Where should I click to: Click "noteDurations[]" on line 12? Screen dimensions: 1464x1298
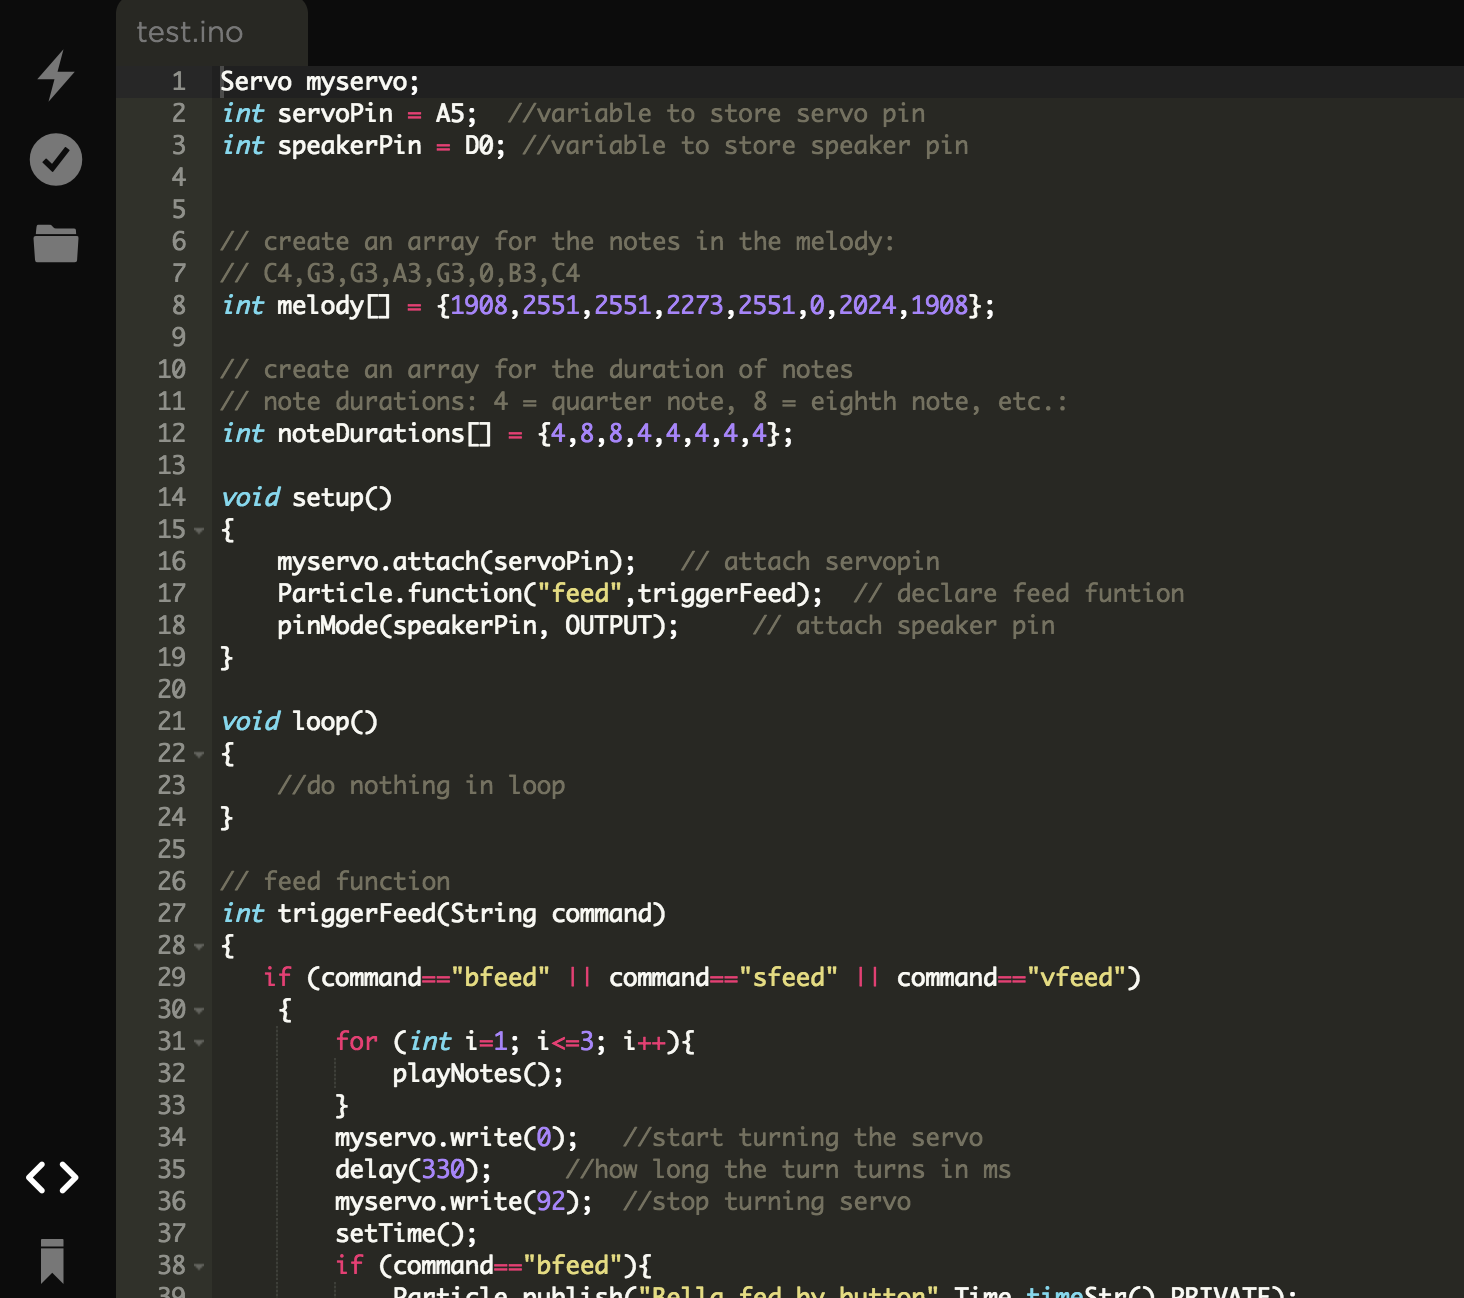click(x=384, y=433)
